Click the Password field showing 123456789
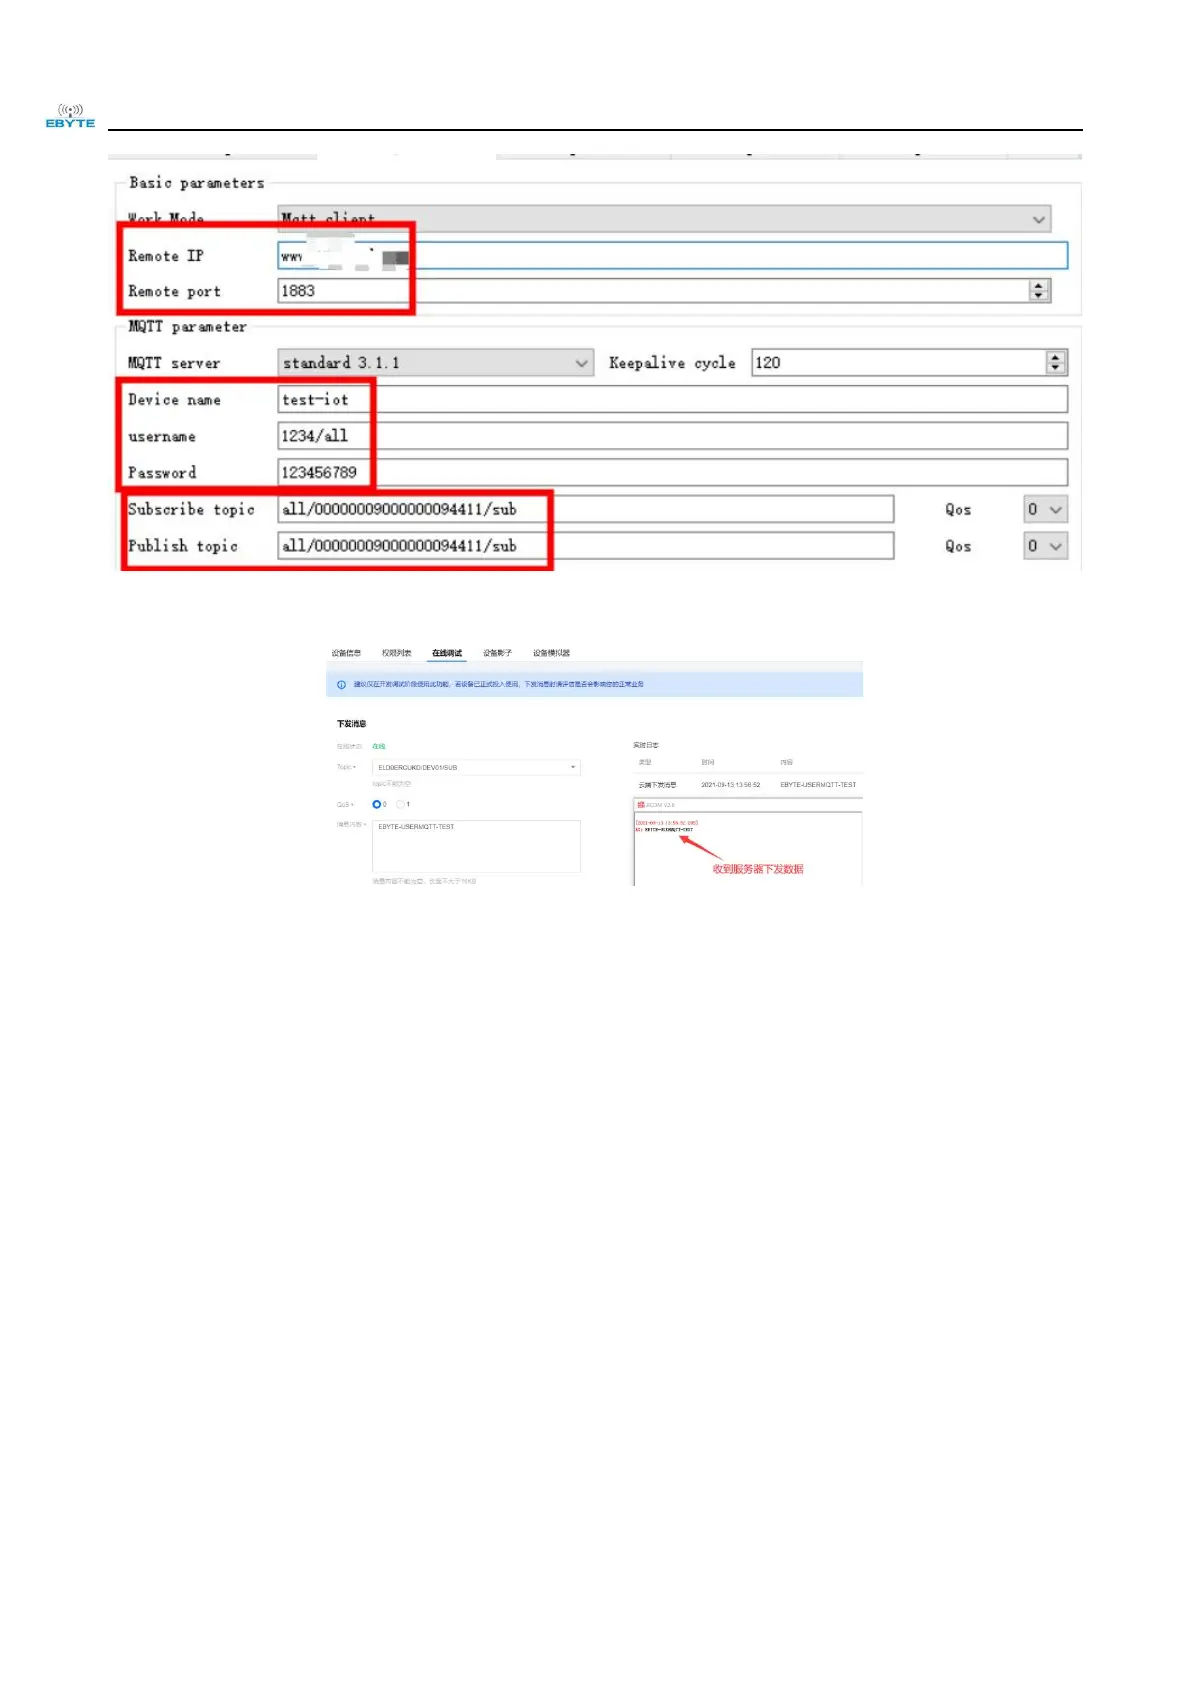The width and height of the screenshot is (1191, 1684). click(672, 473)
